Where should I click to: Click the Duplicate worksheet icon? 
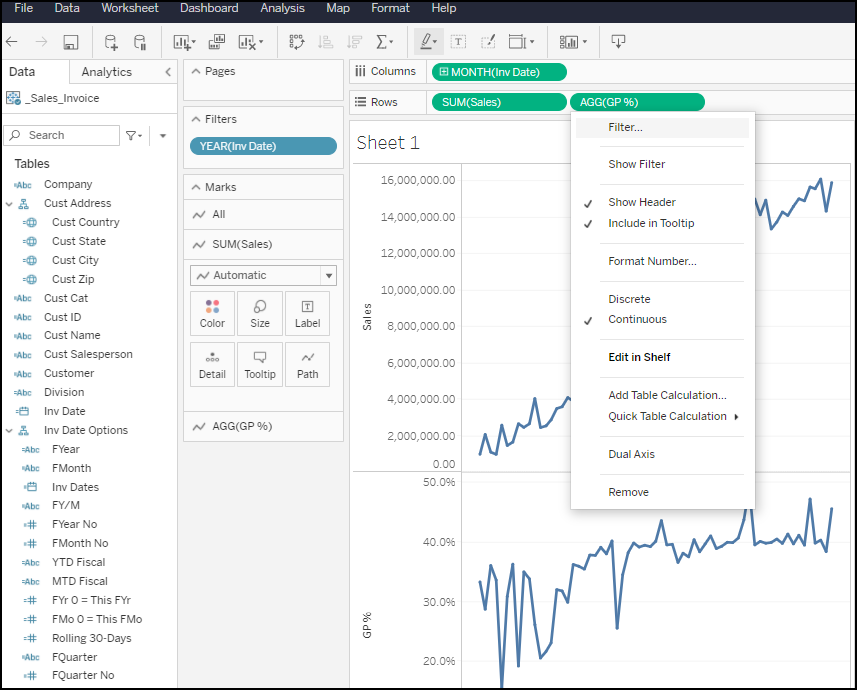coord(217,42)
